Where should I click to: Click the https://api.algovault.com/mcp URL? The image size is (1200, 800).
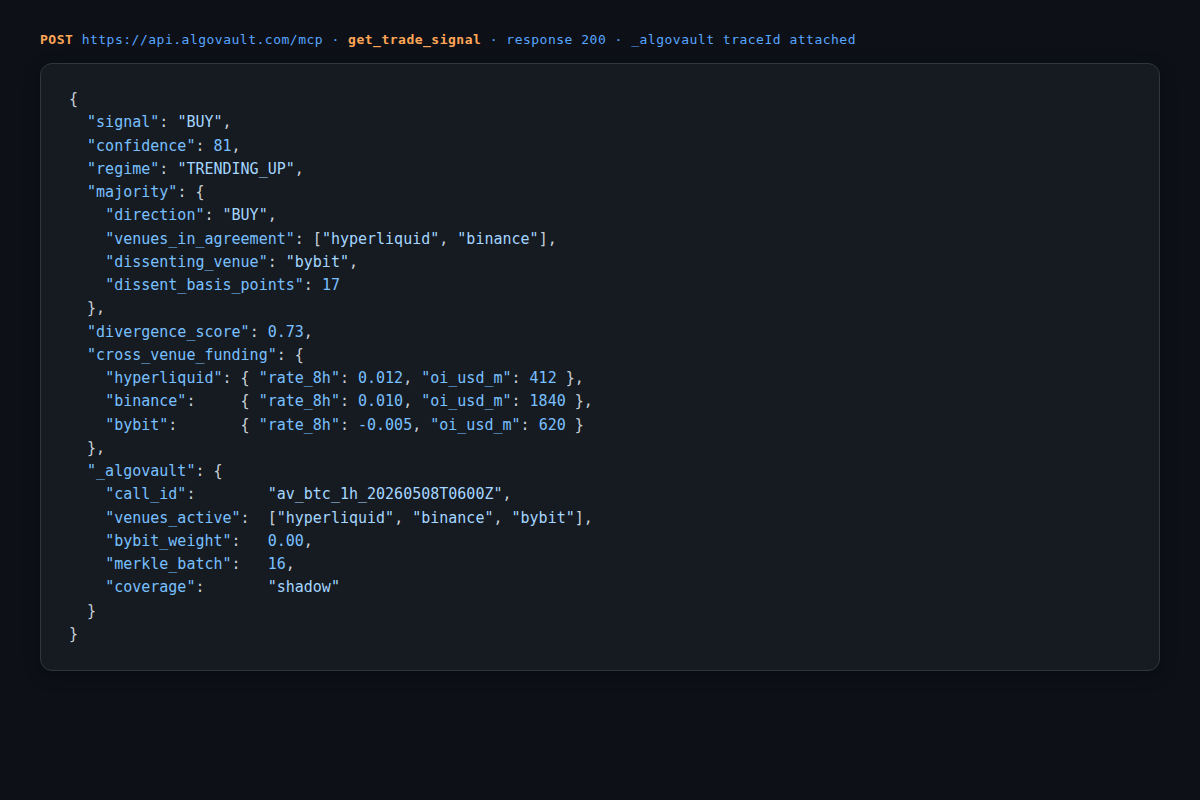tap(202, 40)
